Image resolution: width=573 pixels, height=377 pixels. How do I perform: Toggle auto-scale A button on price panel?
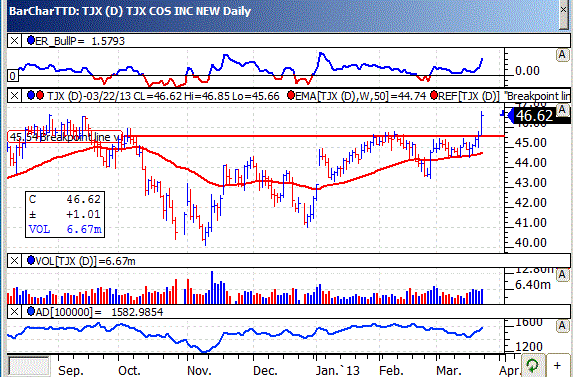(562, 110)
